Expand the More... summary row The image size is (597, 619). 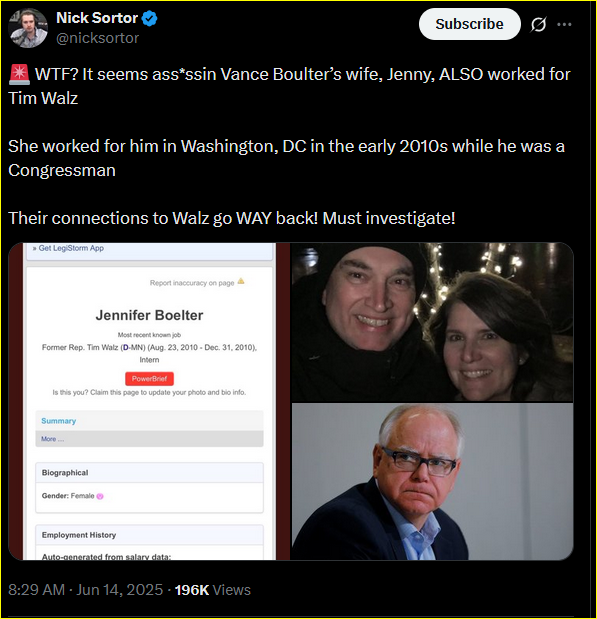[x=149, y=439]
